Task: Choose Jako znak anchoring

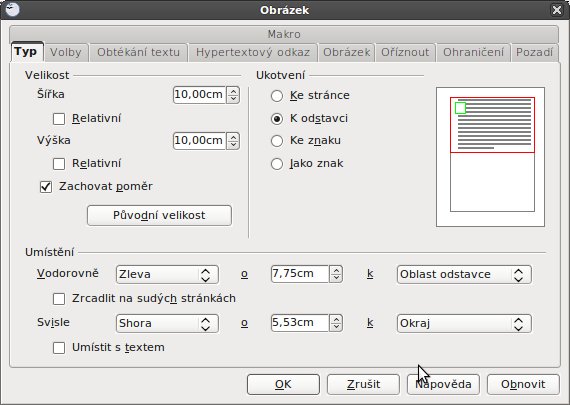Action: click(277, 164)
